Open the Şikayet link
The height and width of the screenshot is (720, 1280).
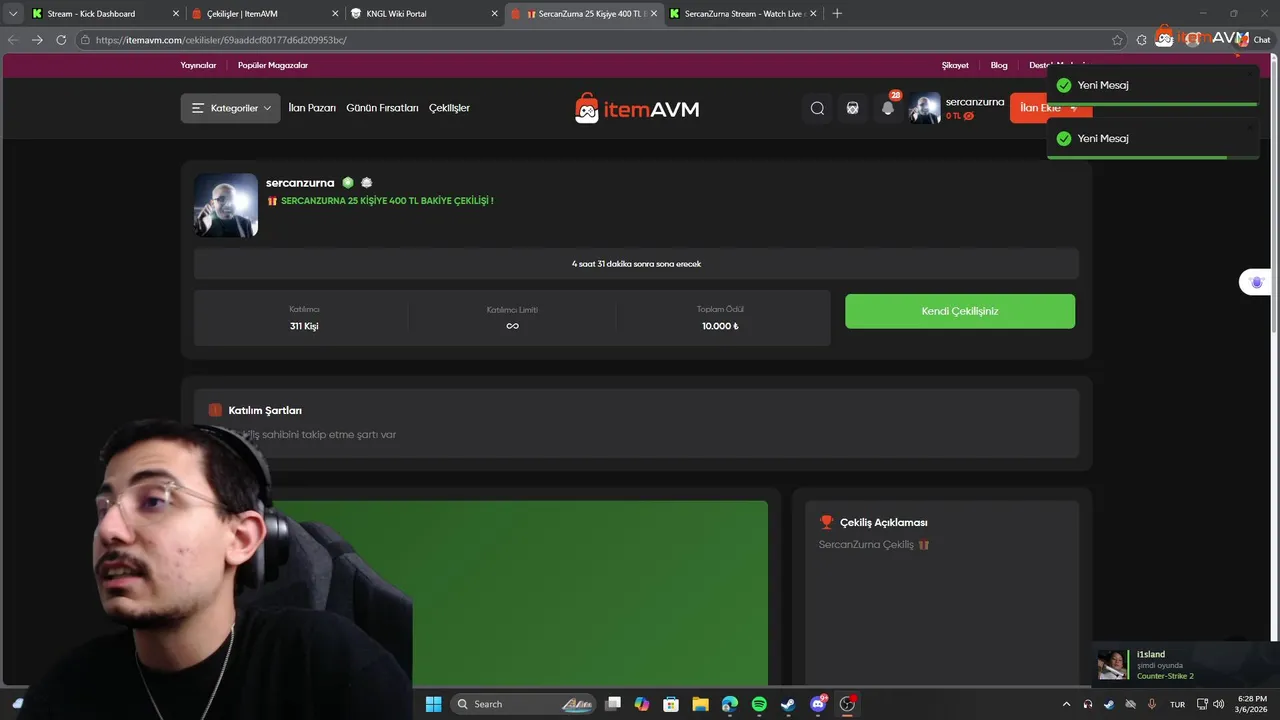point(955,65)
